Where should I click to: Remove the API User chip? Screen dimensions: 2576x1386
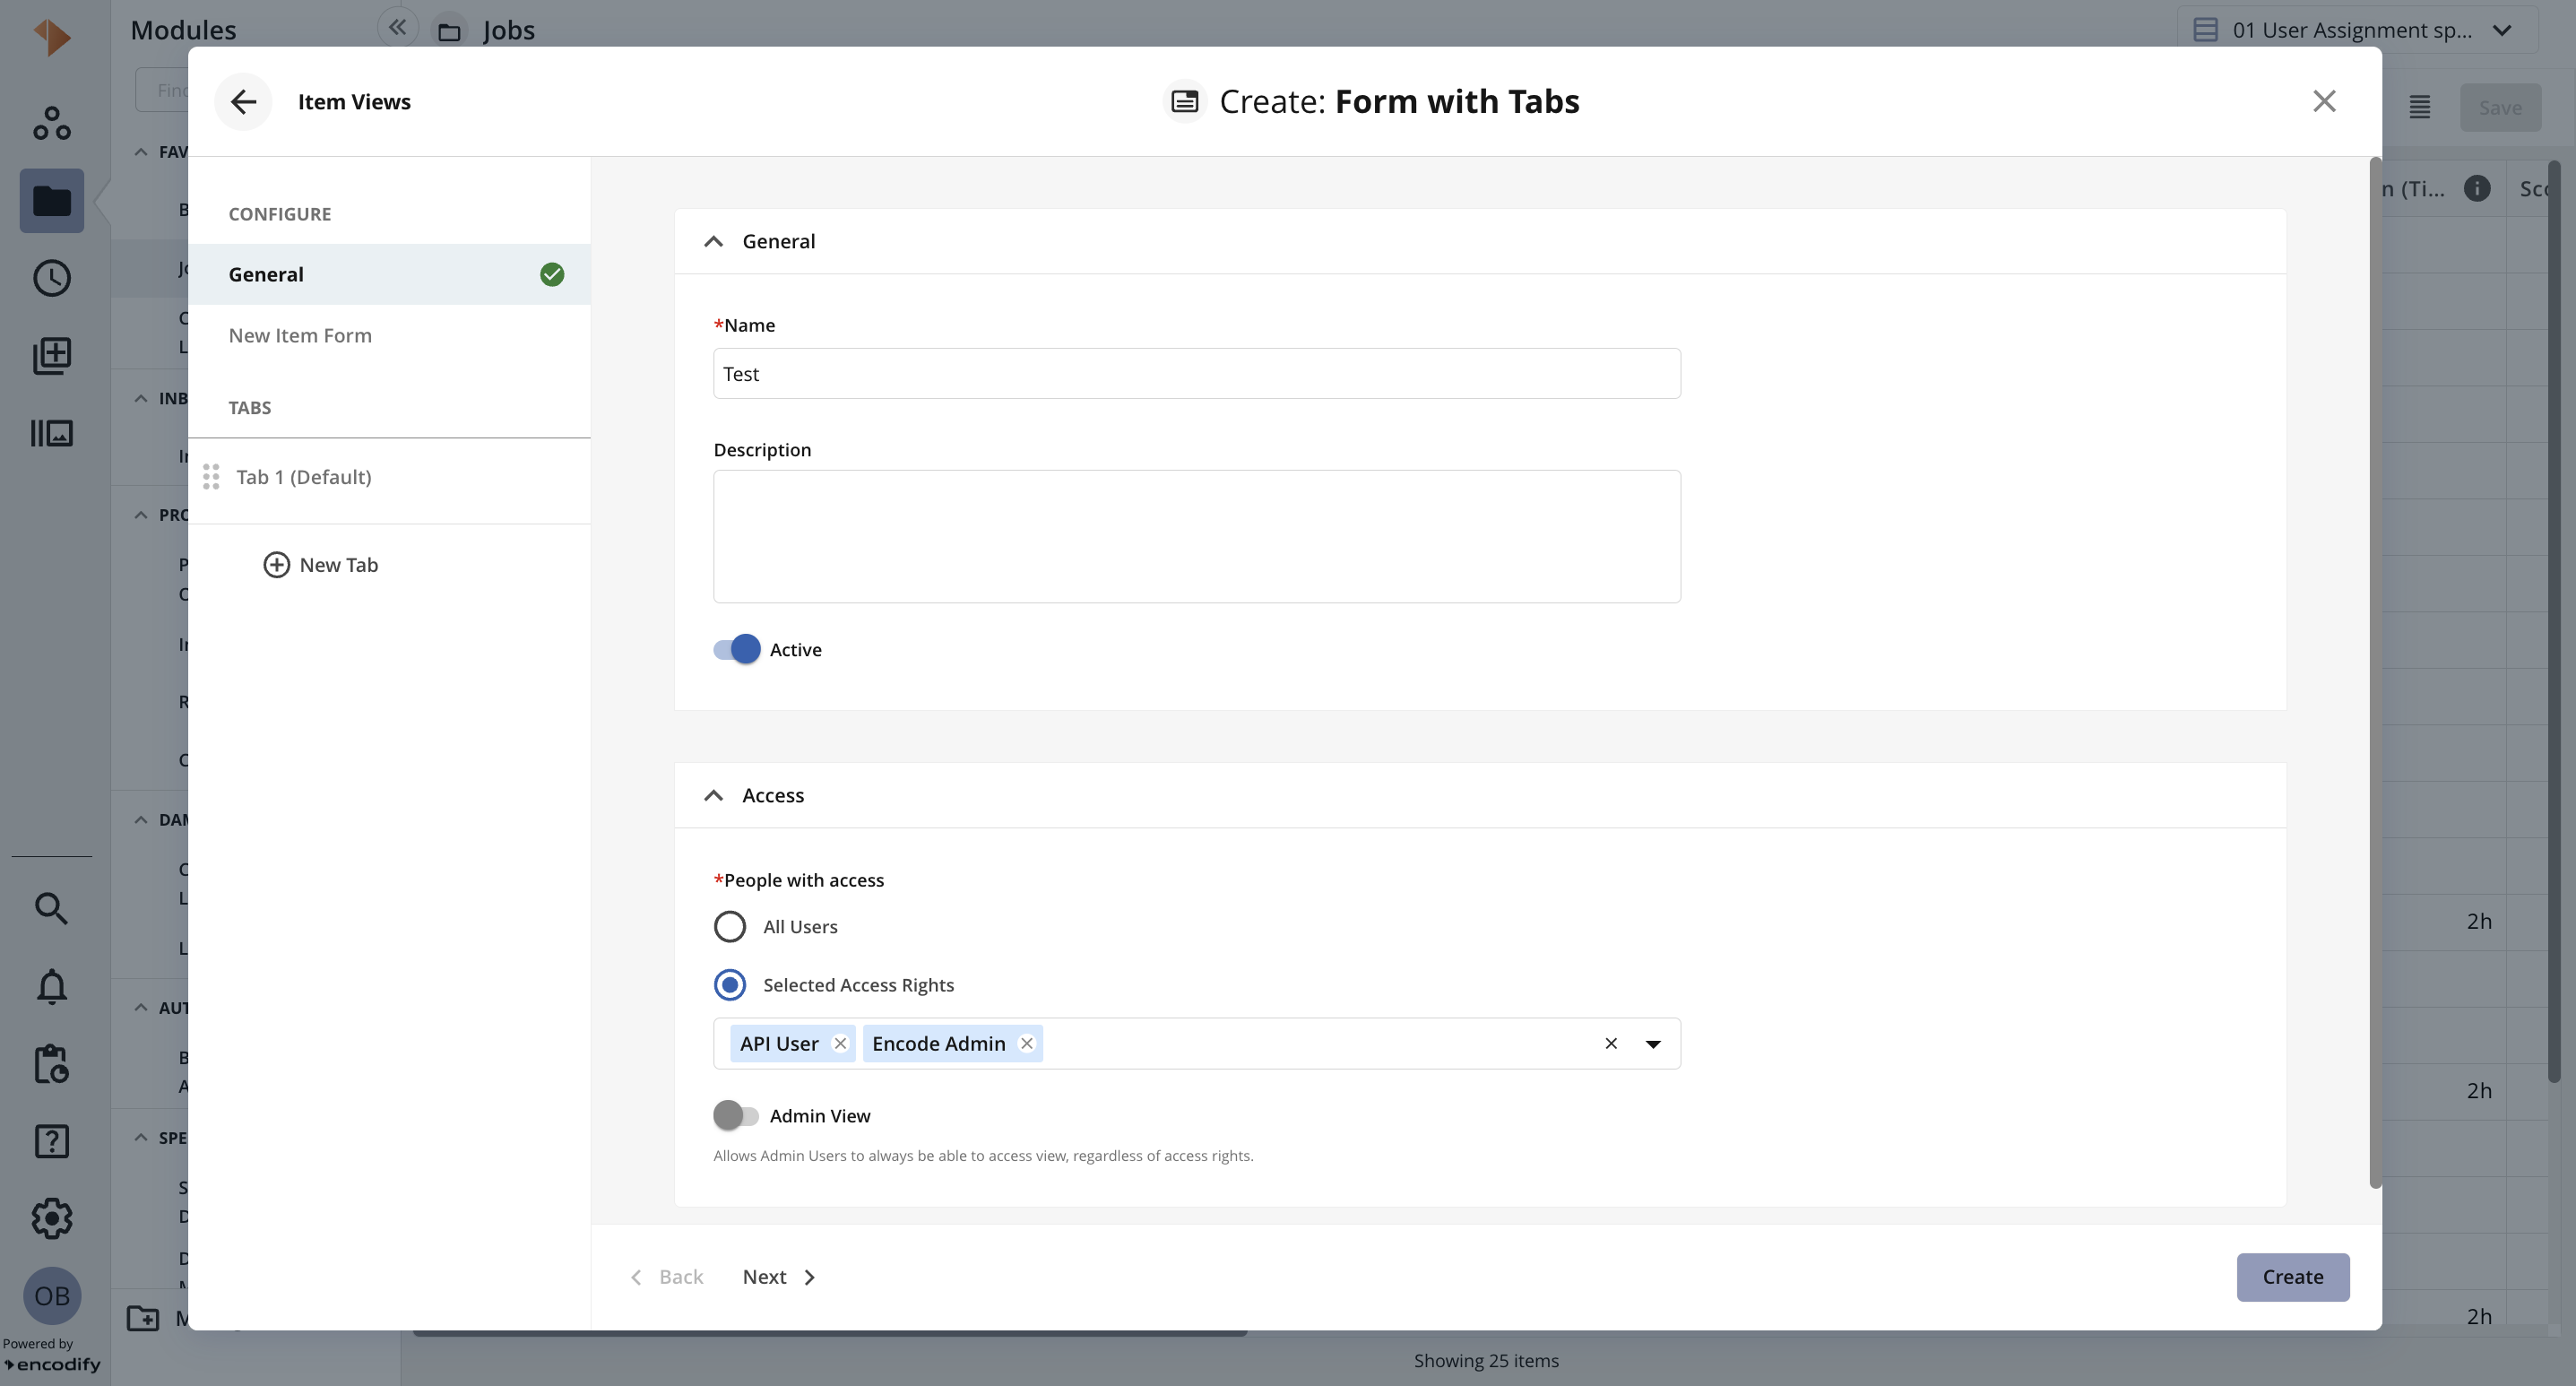pos(840,1043)
